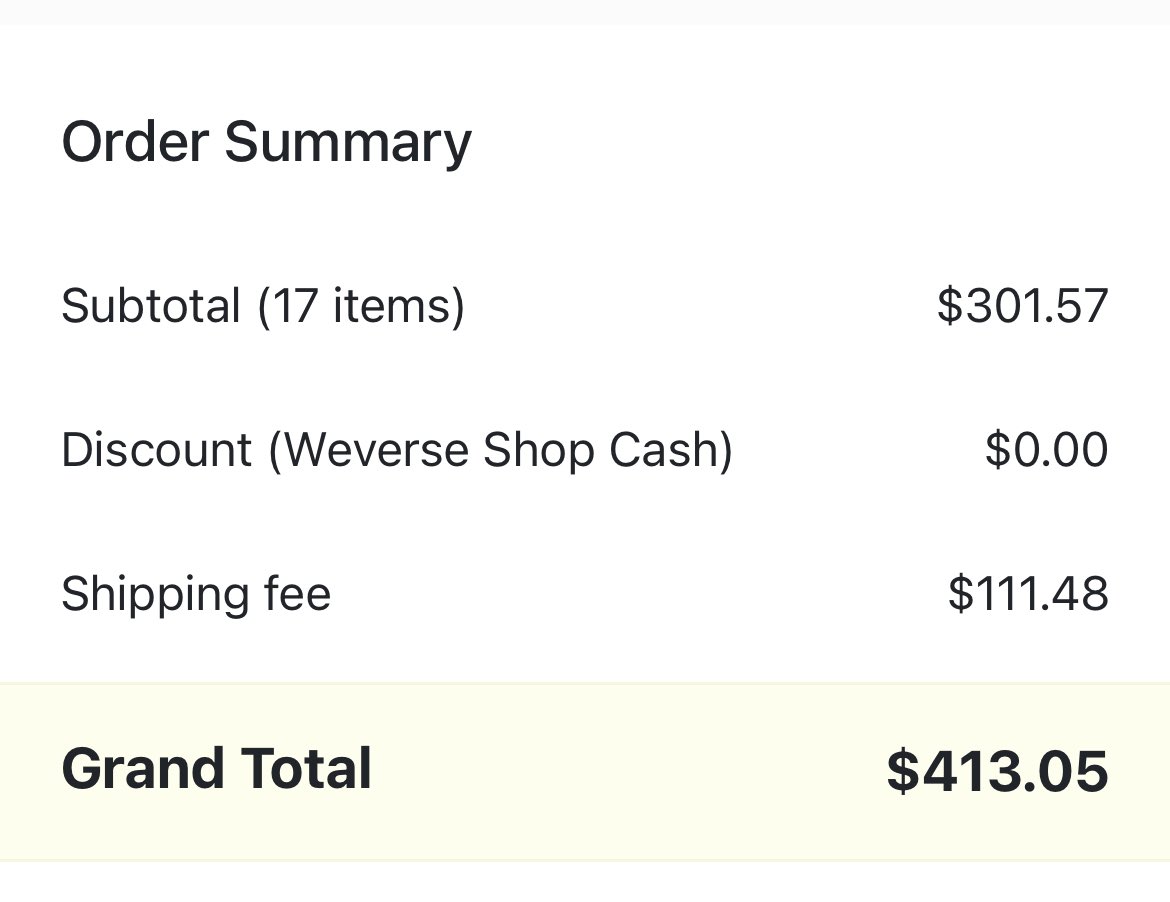Select the $413.05 grand total amount
This screenshot has width=1170, height=902.
[x=998, y=771]
